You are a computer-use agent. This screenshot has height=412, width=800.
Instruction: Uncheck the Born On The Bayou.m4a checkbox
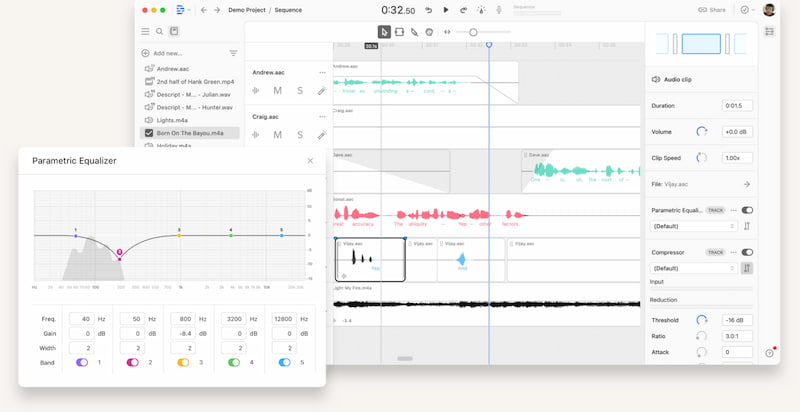tap(149, 133)
